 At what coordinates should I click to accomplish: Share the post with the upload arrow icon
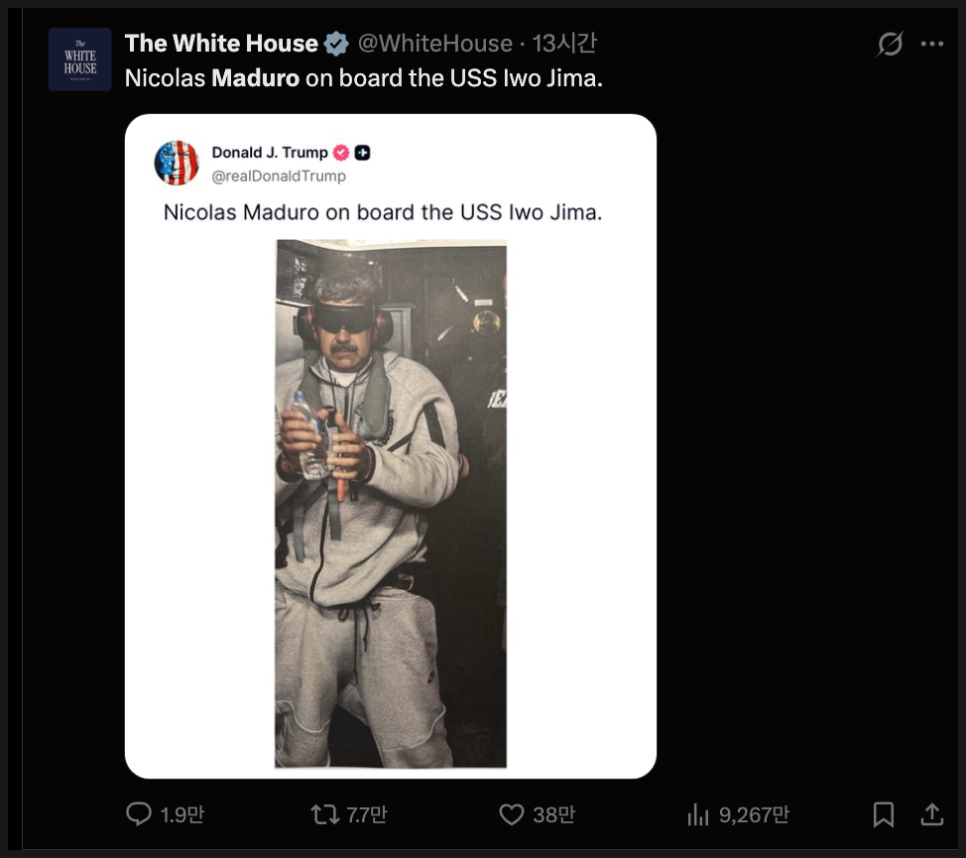click(931, 815)
